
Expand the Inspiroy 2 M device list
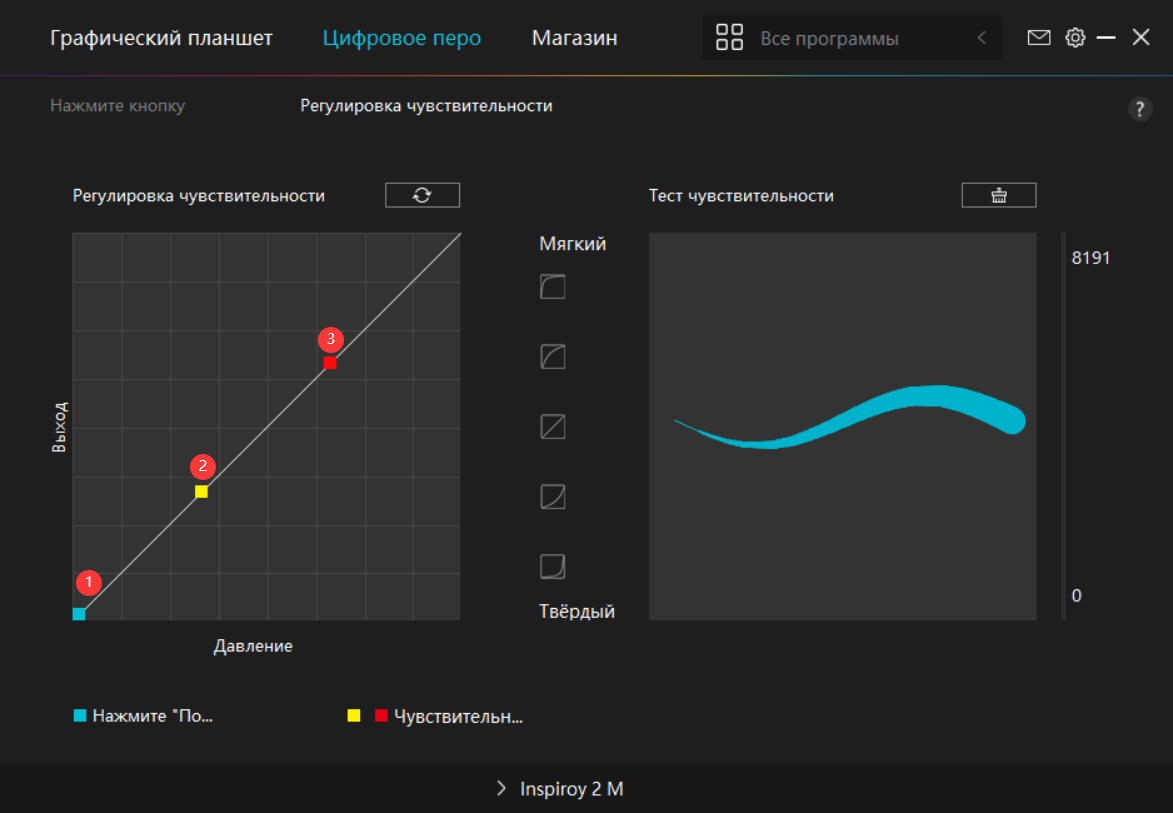(560, 789)
